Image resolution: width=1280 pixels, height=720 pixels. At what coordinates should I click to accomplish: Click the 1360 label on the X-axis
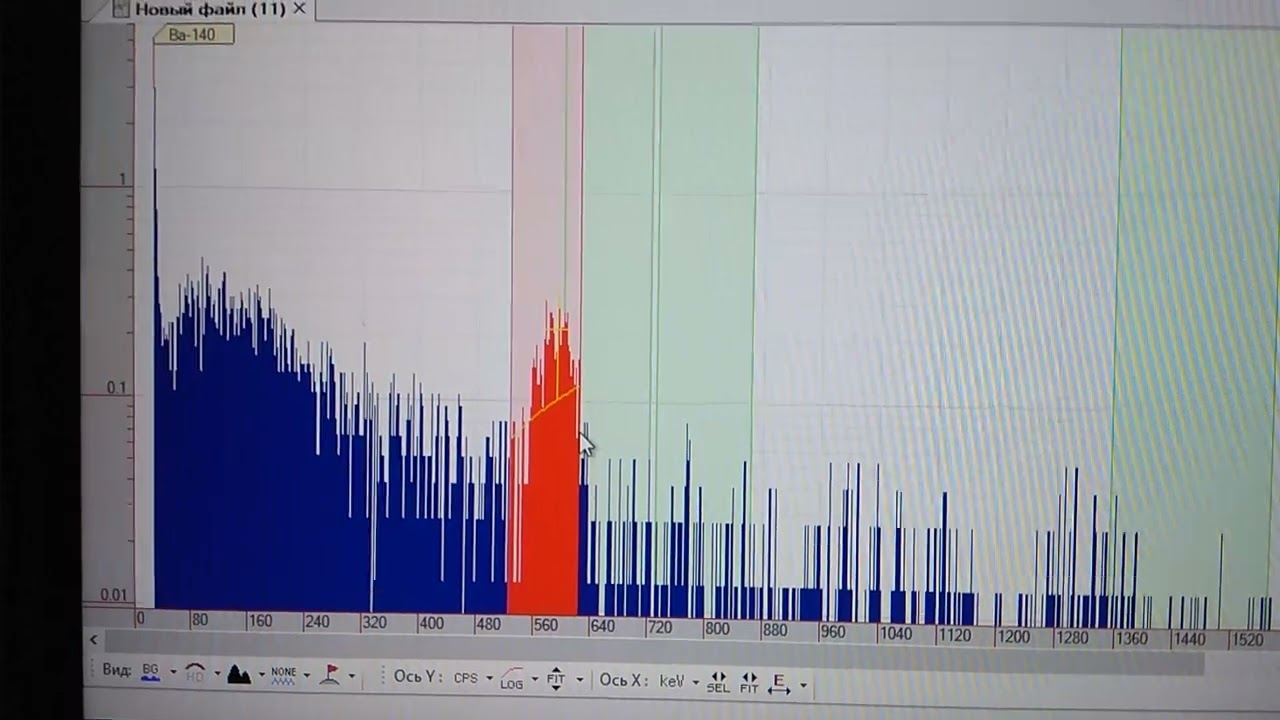(x=1131, y=637)
